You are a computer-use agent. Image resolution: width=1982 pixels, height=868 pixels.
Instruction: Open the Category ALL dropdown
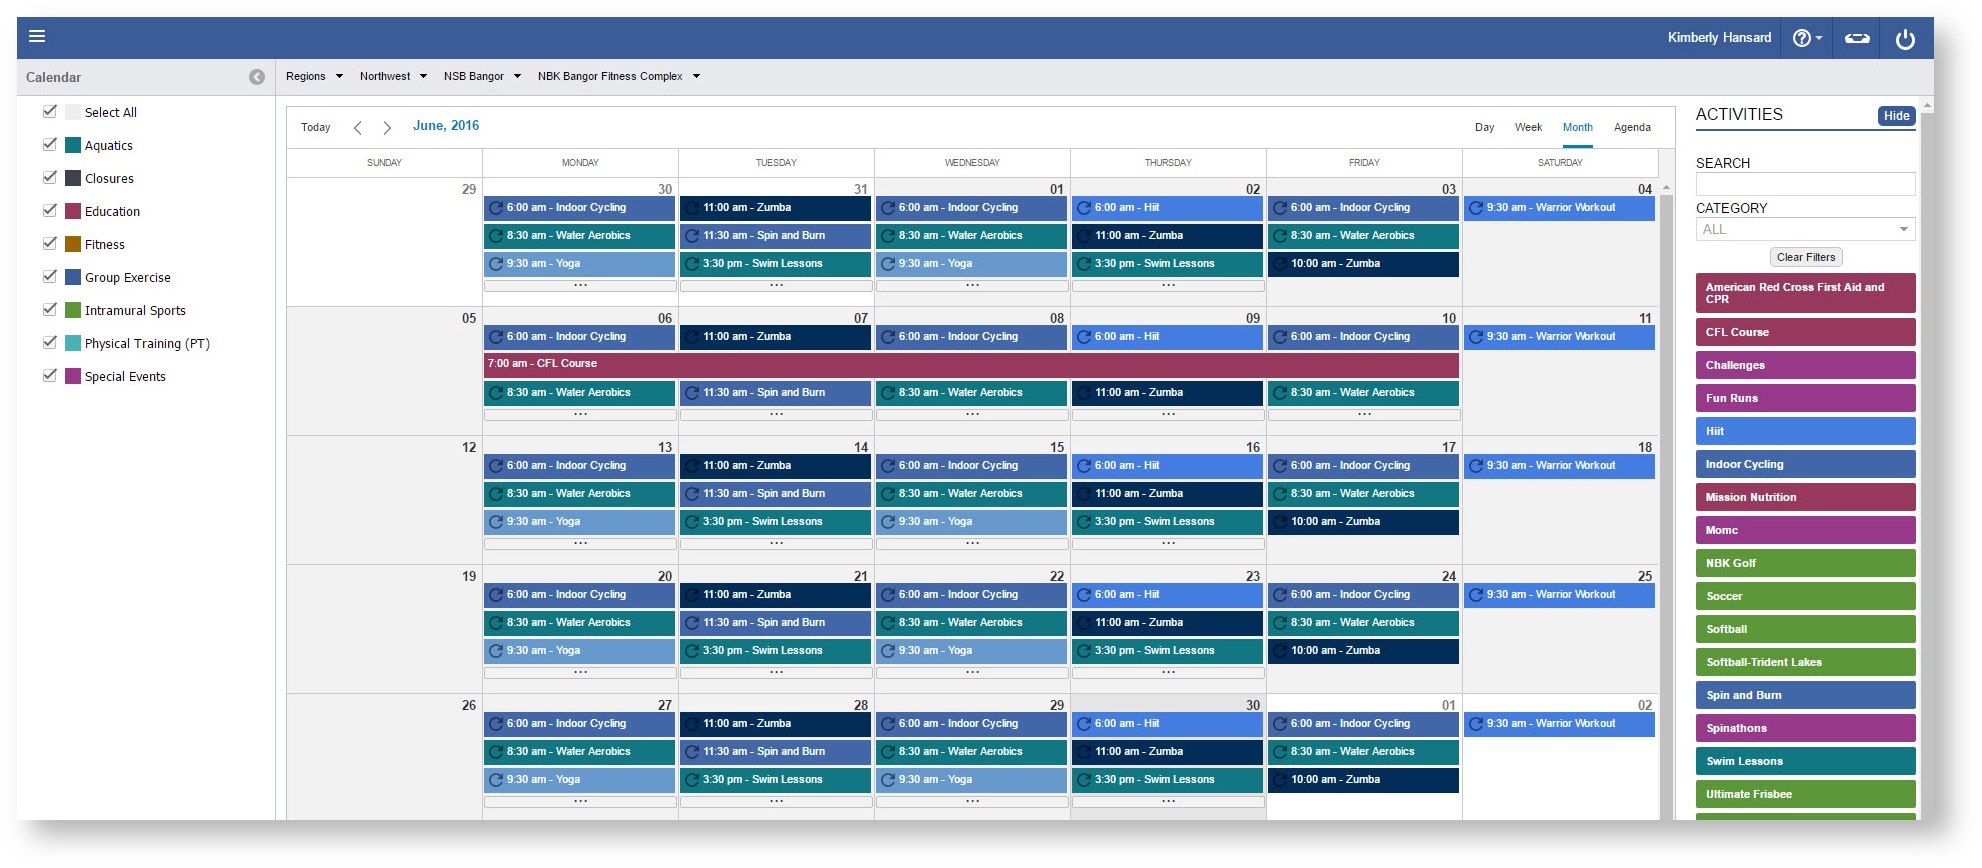pos(1805,229)
